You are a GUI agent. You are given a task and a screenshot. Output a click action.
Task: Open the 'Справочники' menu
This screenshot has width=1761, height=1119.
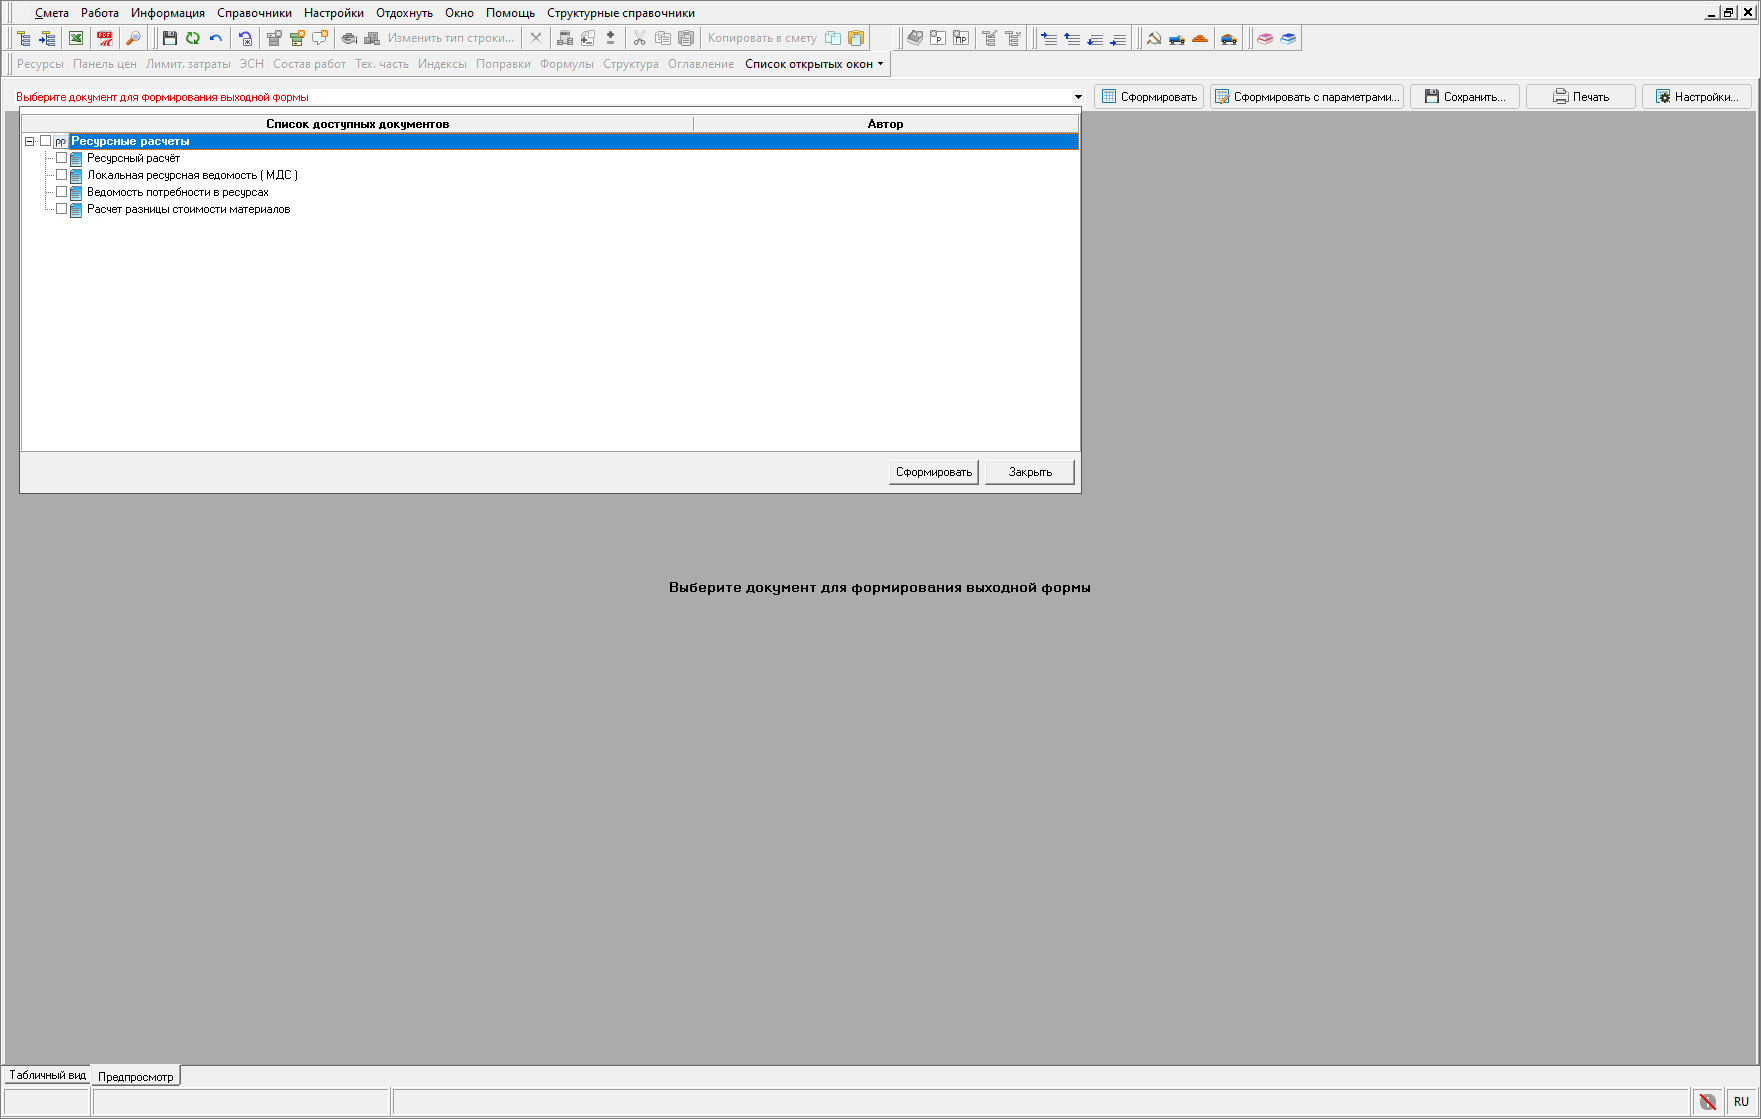(254, 13)
